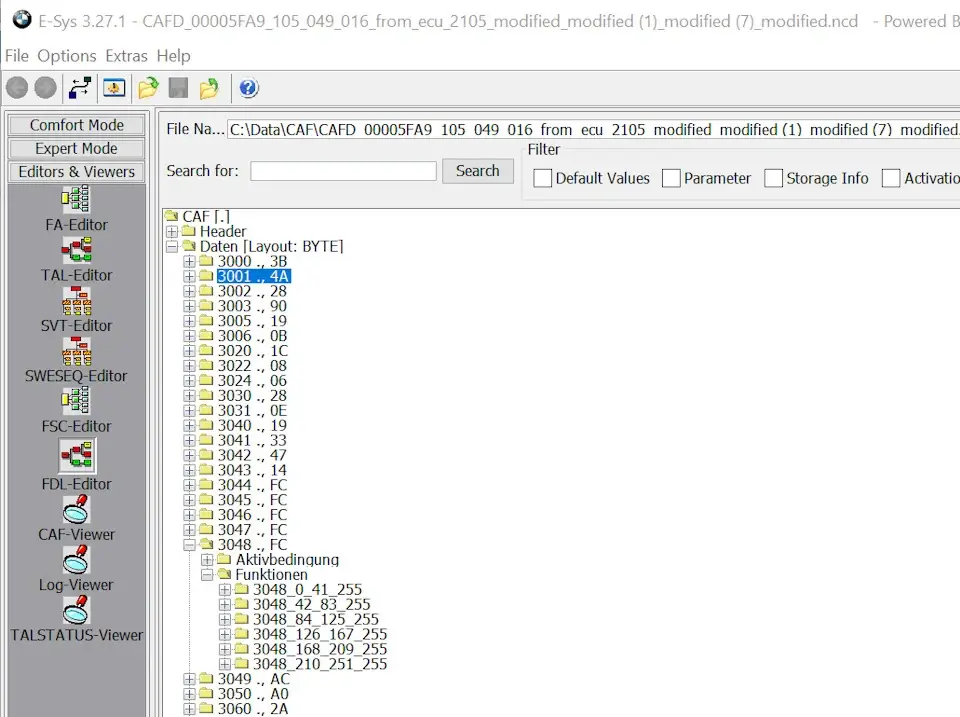Image resolution: width=960 pixels, height=717 pixels.
Task: Click the BMW logo in title bar
Action: click(21, 20)
